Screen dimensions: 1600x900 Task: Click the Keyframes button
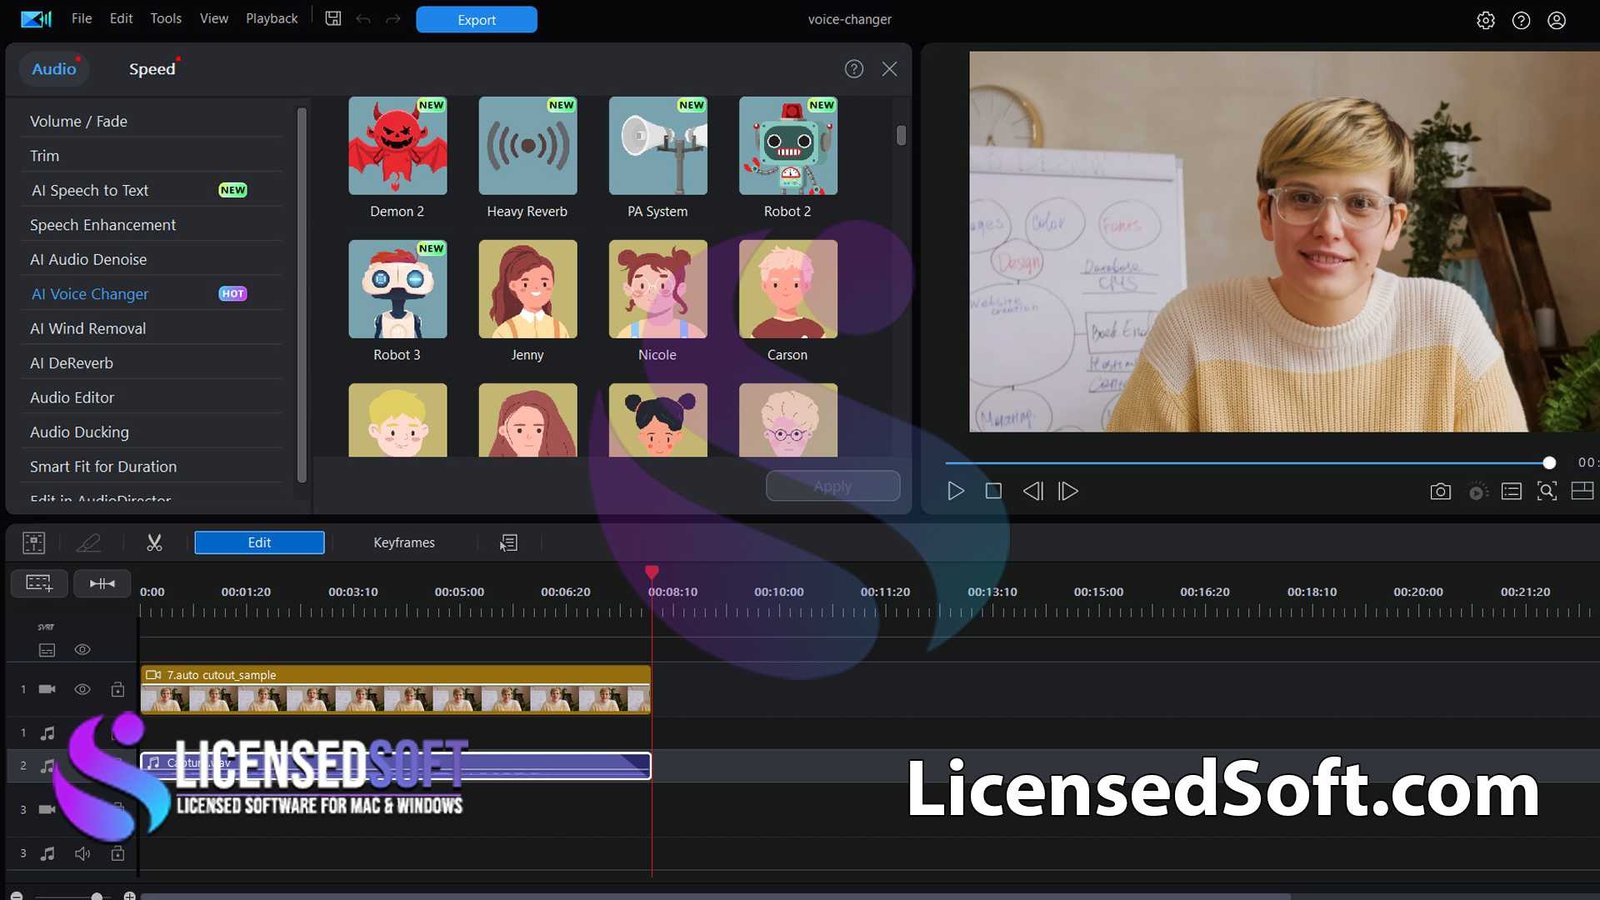(404, 542)
